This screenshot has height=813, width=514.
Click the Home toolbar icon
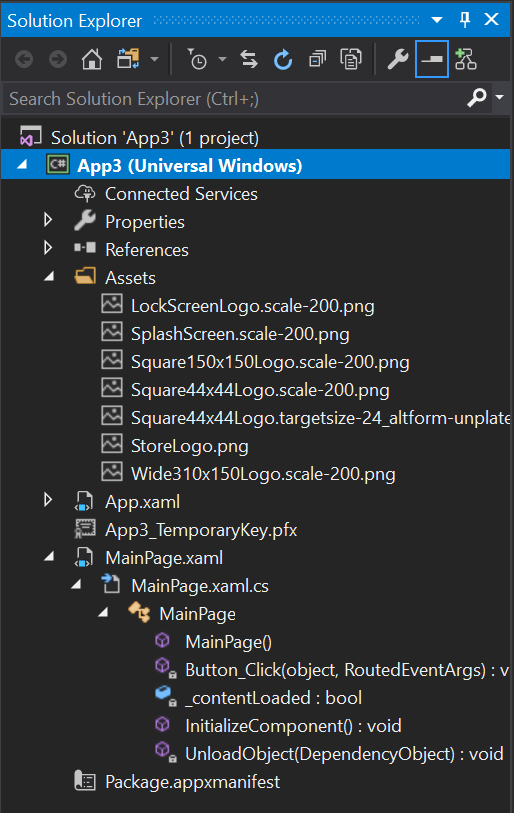(x=92, y=60)
